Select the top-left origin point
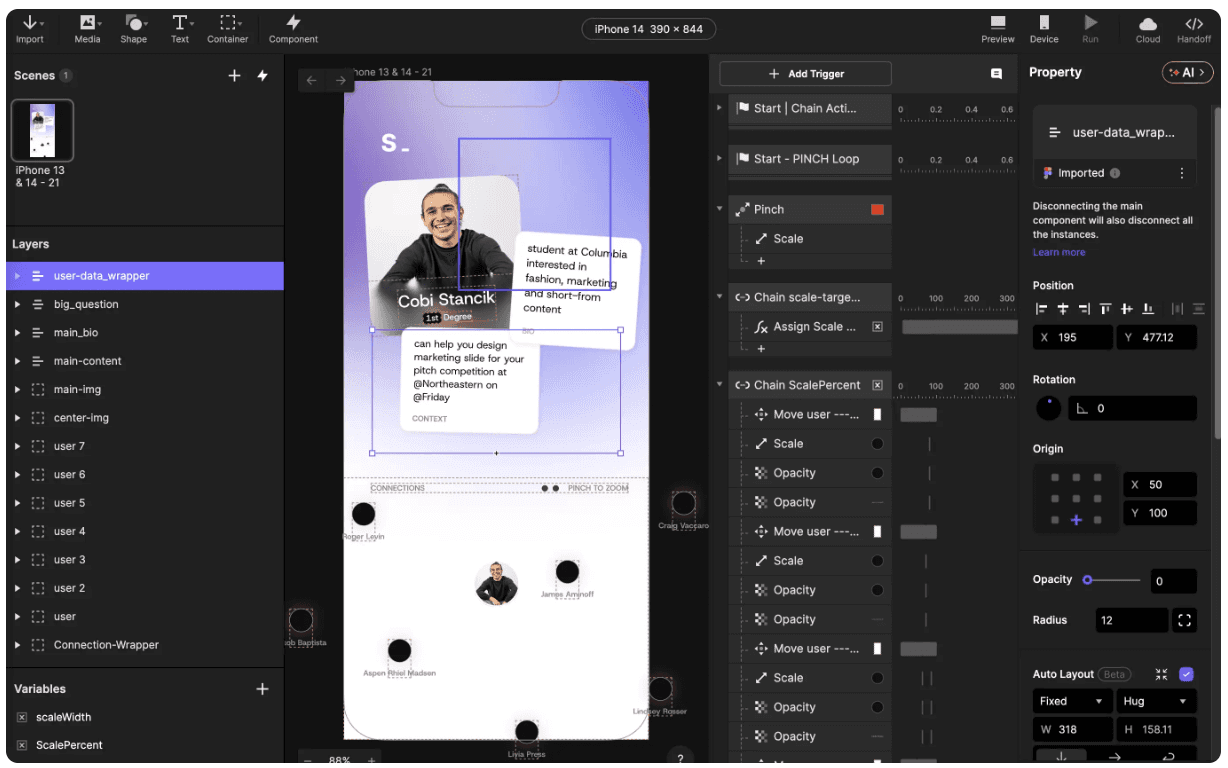Viewport: 1228px width, 768px height. pyautogui.click(x=1055, y=477)
